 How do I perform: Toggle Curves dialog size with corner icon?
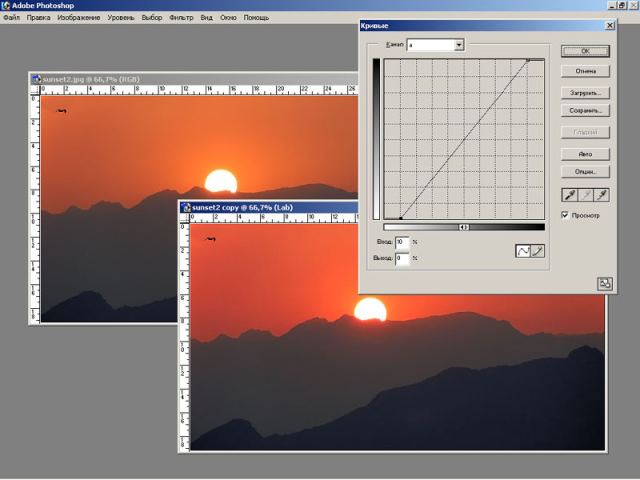604,283
